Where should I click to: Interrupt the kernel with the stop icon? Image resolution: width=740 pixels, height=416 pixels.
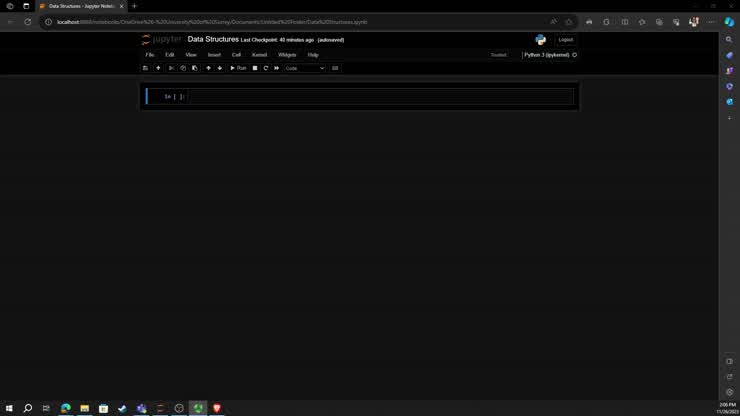pos(255,68)
